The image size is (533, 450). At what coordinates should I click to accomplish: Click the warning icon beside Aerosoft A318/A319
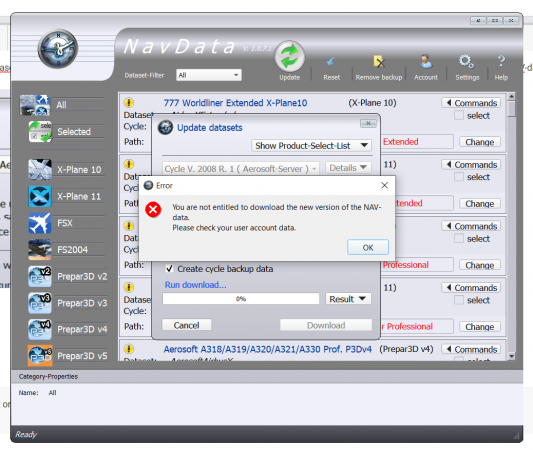(129, 349)
